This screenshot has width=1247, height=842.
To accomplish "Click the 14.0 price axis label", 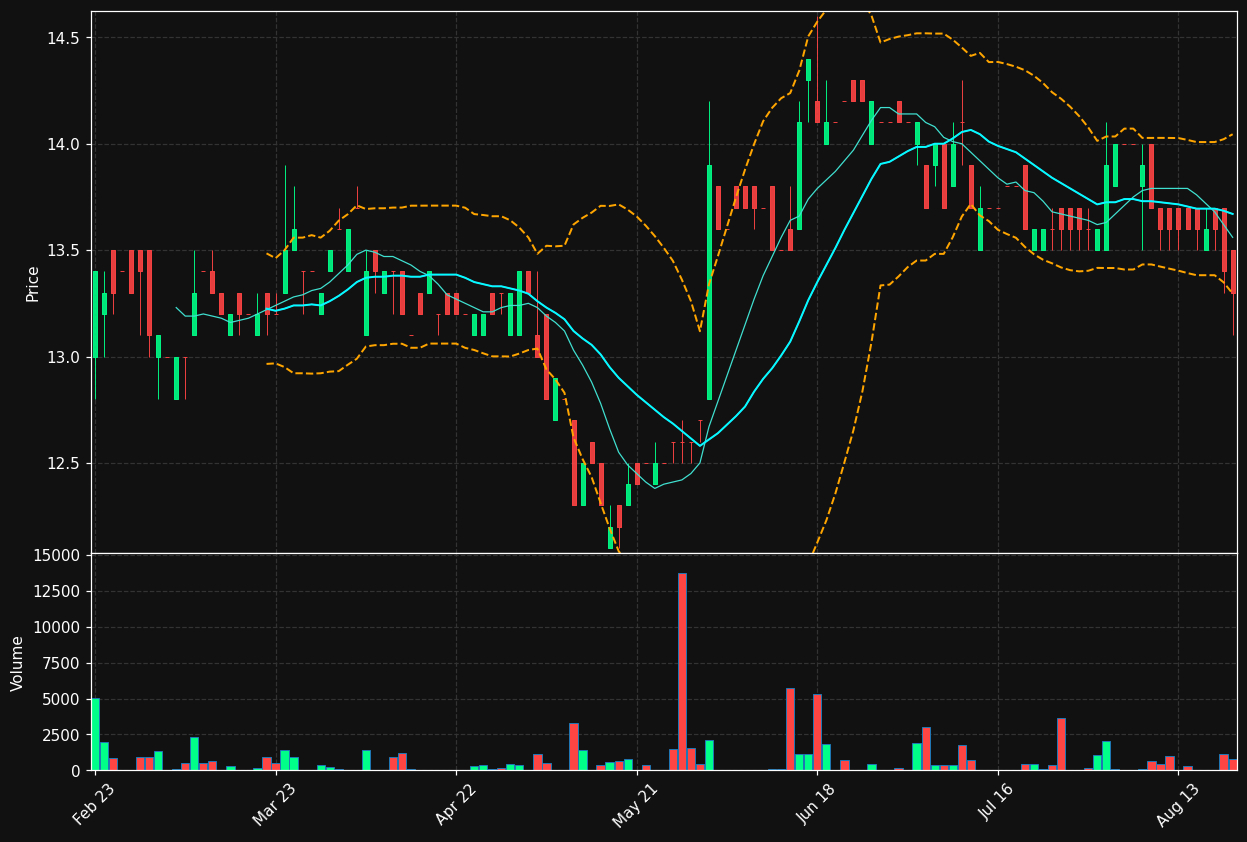I will (64, 144).
